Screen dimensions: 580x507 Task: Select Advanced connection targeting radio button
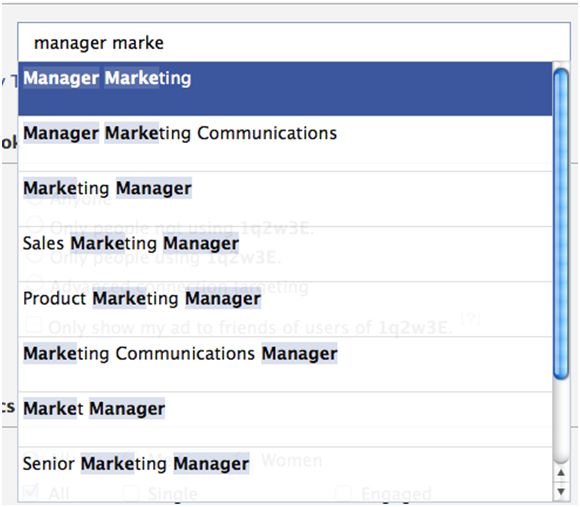(35, 283)
